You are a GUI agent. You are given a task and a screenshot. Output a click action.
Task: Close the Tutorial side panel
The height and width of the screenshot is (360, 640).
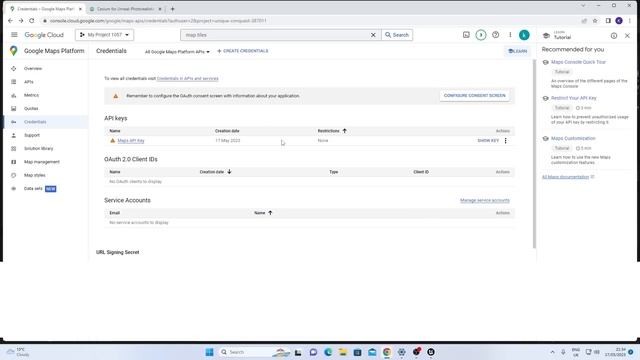tap(627, 36)
